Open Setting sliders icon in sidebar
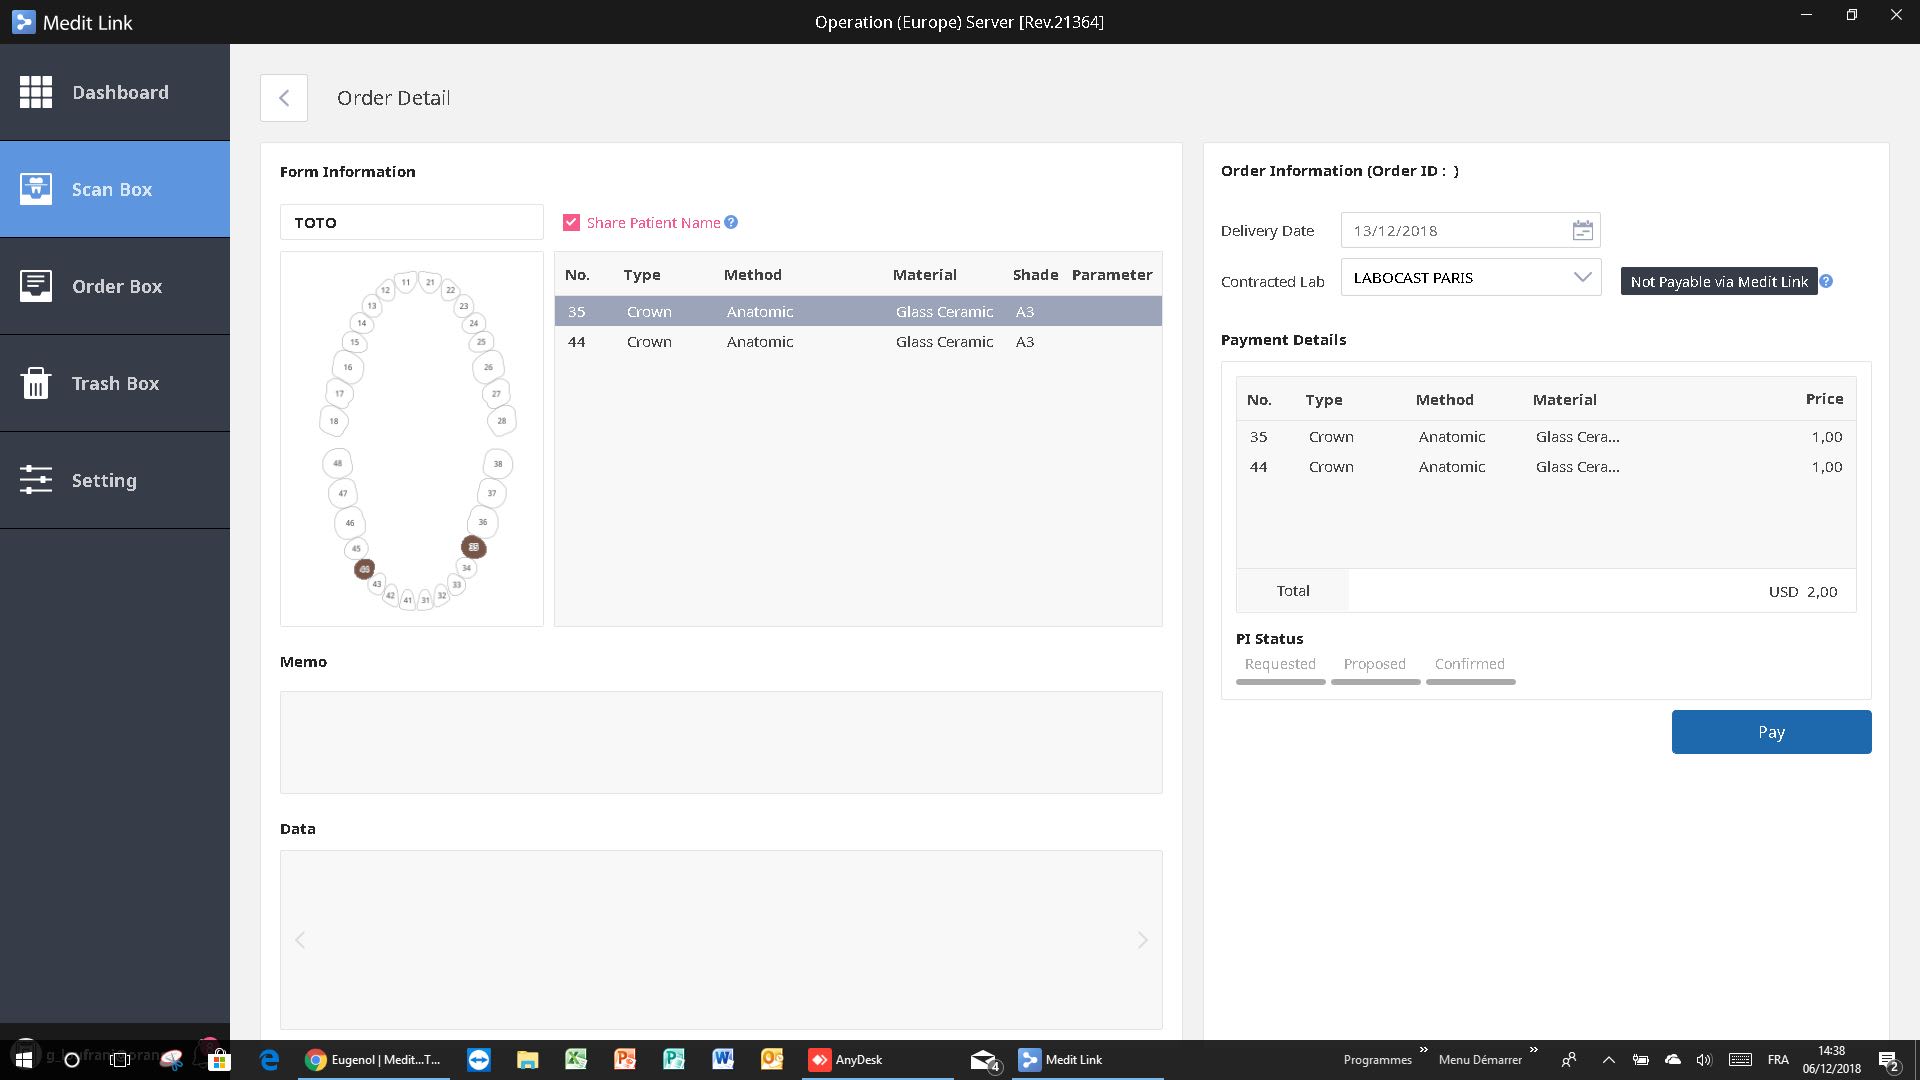The image size is (1920, 1080). 36,480
